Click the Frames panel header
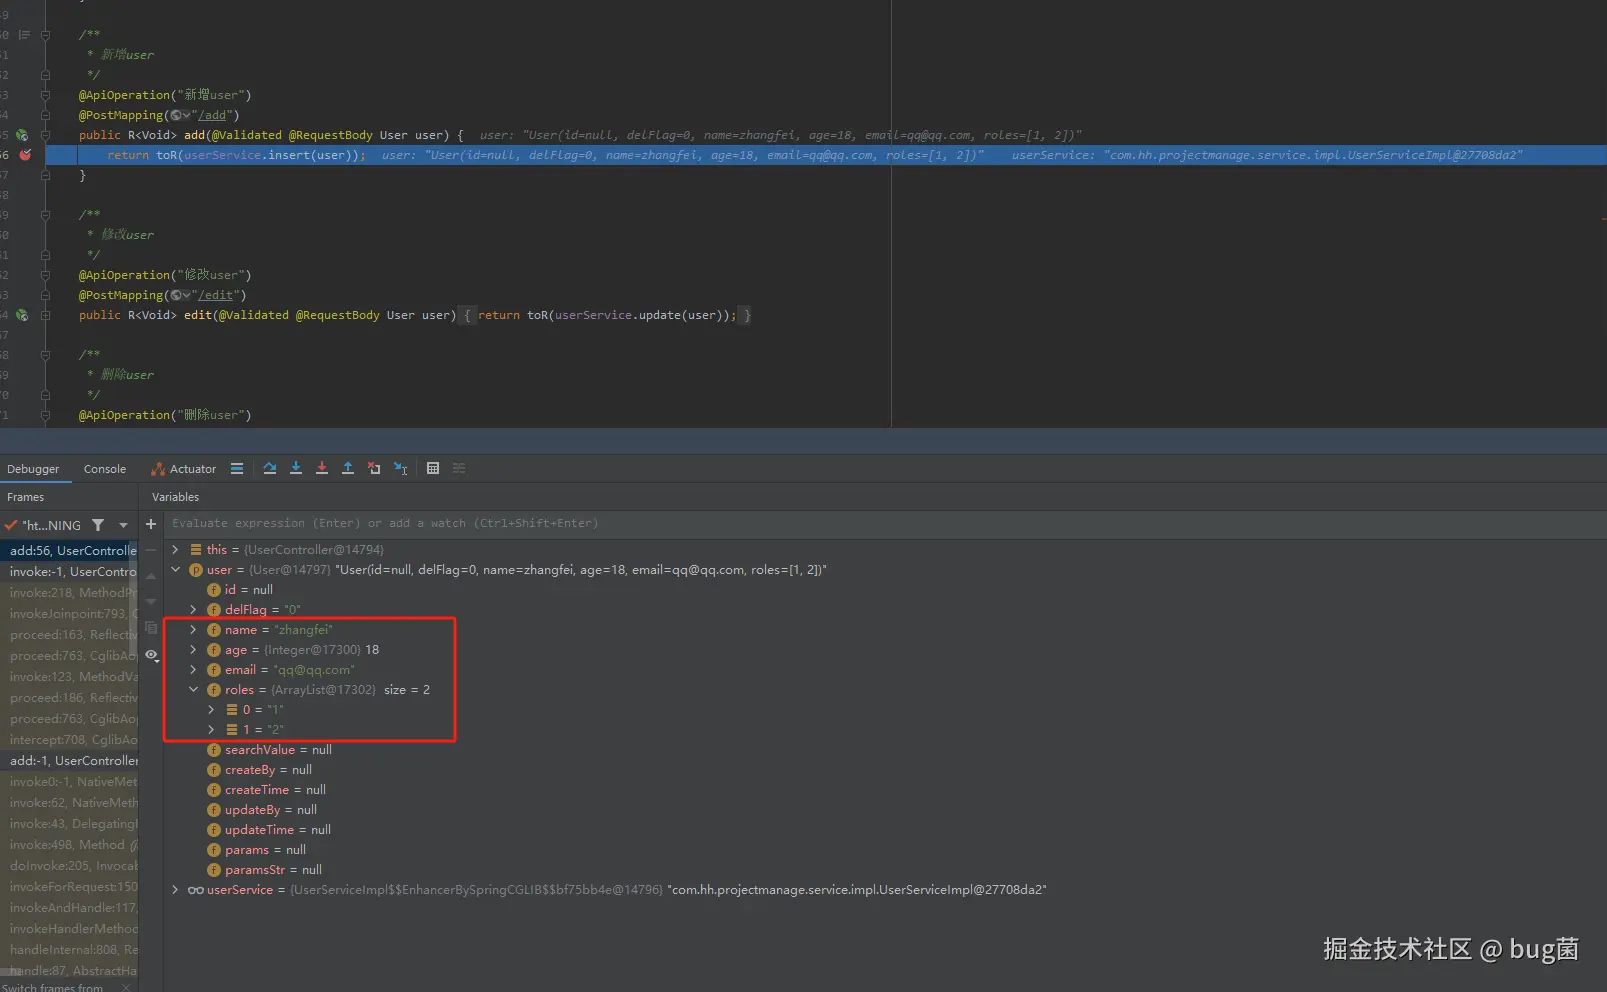Screen dimensions: 1607x992 [25, 497]
